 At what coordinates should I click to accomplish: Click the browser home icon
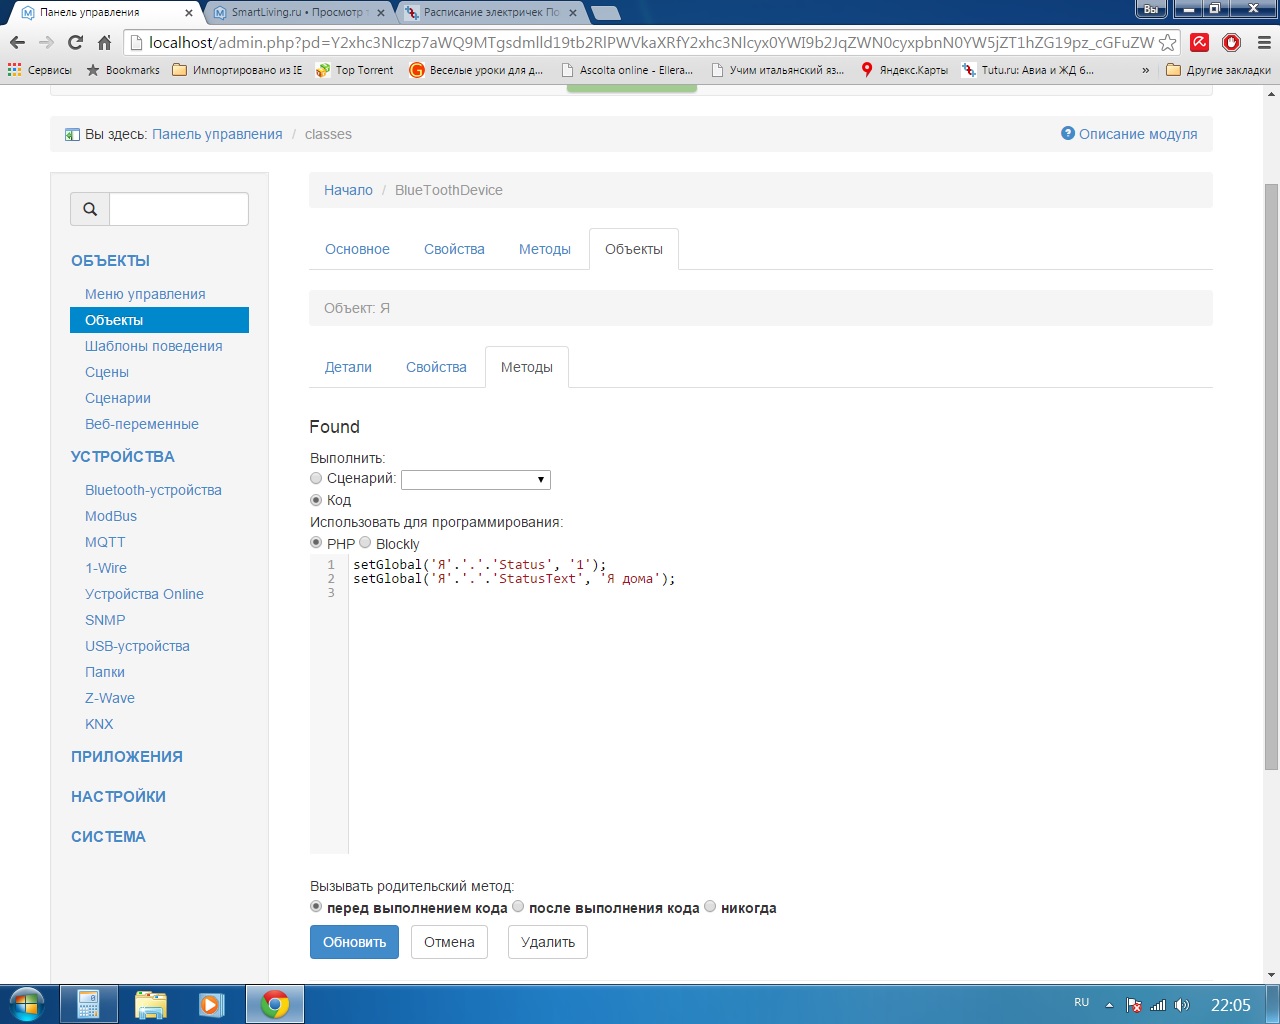[104, 42]
